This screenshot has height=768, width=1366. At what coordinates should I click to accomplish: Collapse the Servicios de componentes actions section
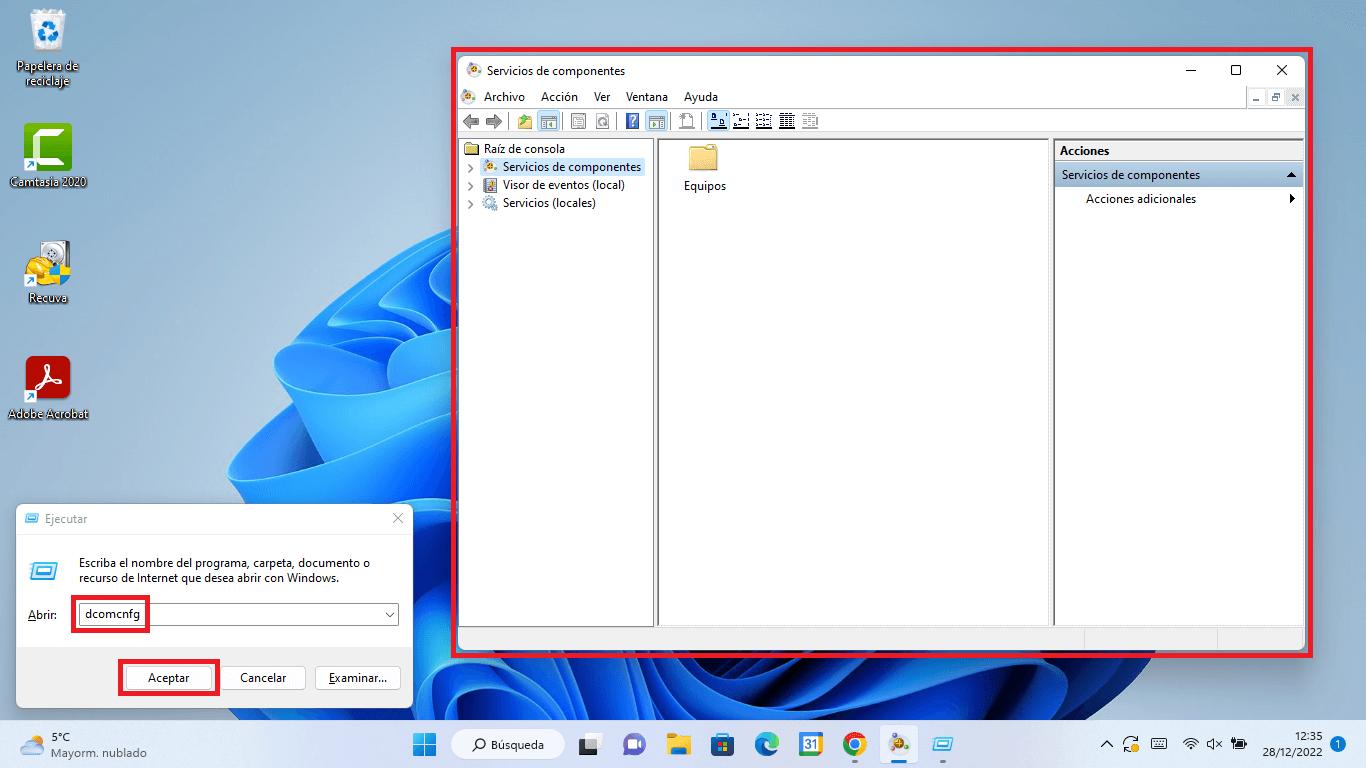[1292, 175]
